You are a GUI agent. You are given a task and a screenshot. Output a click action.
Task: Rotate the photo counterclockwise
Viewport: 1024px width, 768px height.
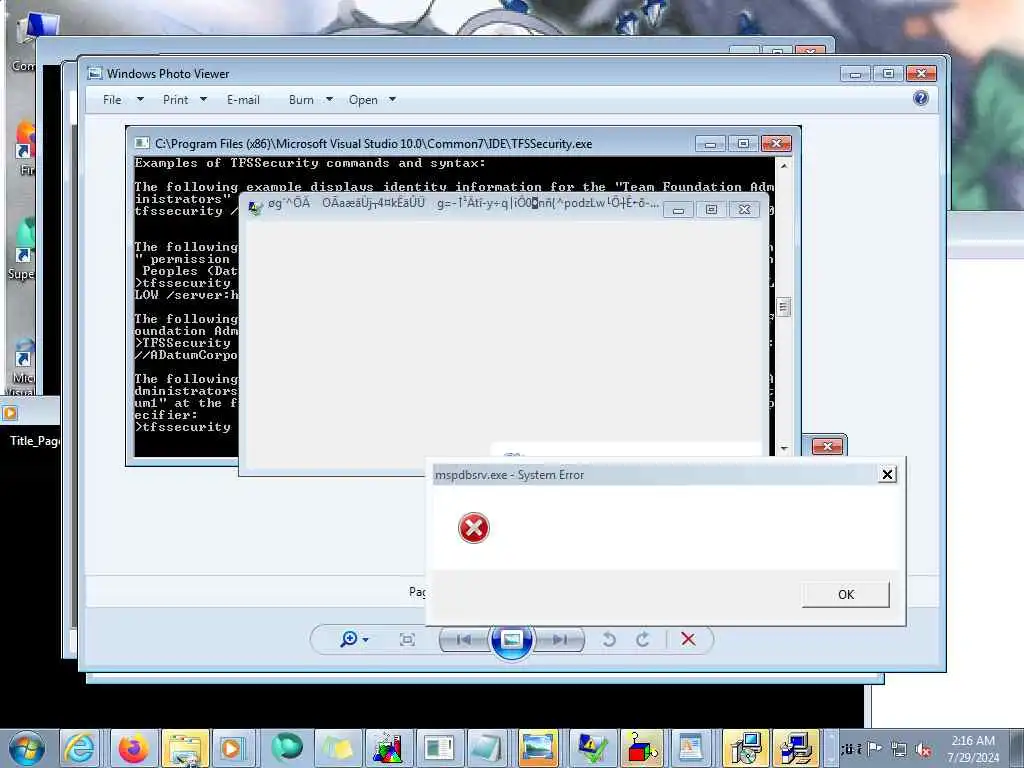(609, 639)
